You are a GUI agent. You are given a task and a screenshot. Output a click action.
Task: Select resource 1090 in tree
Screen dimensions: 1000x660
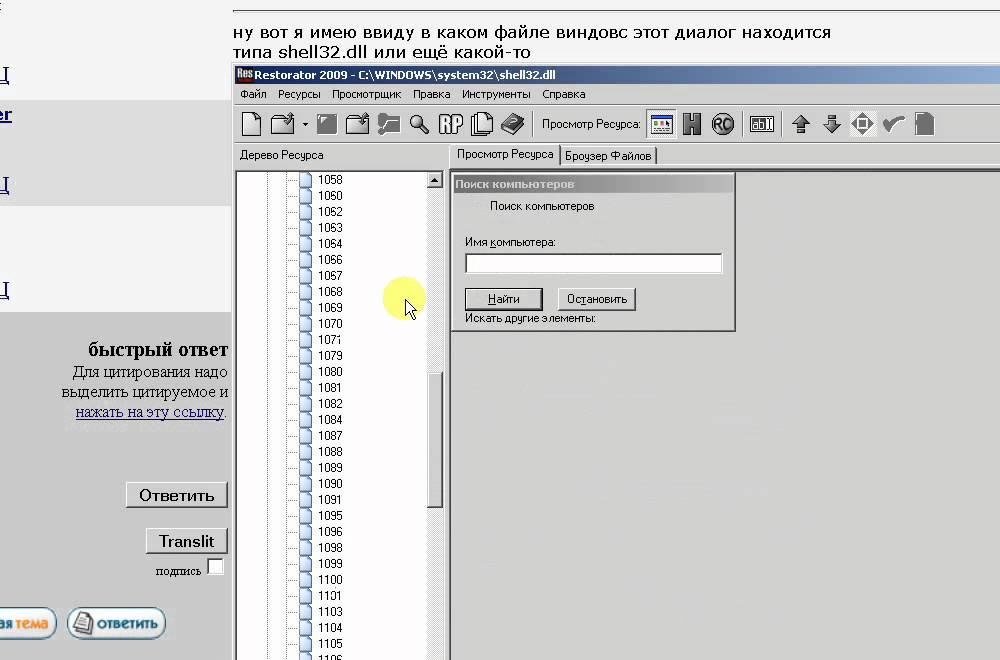tap(330, 483)
